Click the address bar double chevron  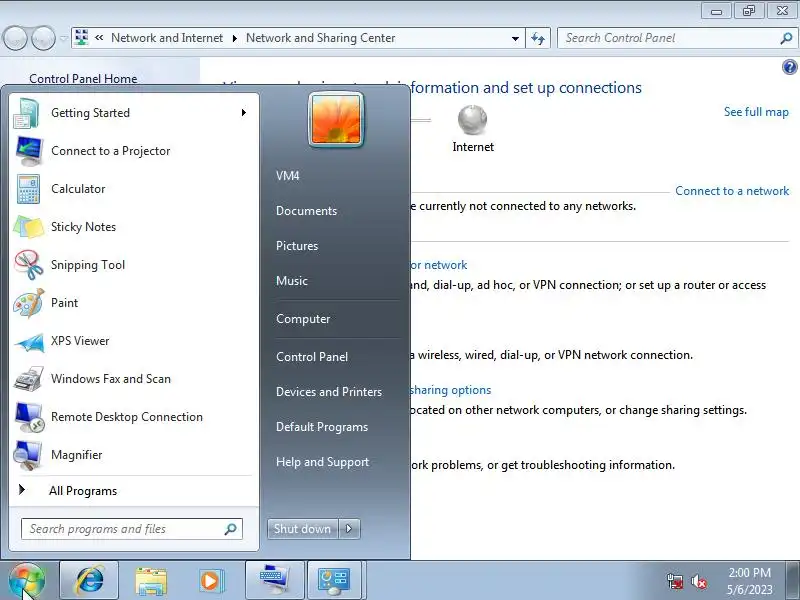pos(99,37)
